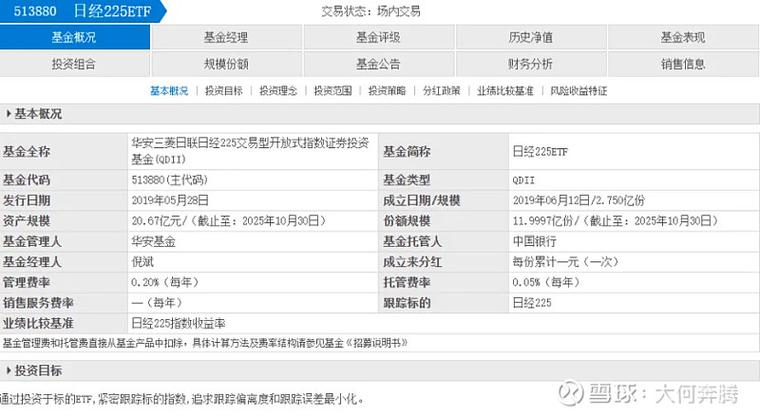Jump to 风险收益特征 anchor link
This screenshot has height=417, width=760.
point(579,91)
